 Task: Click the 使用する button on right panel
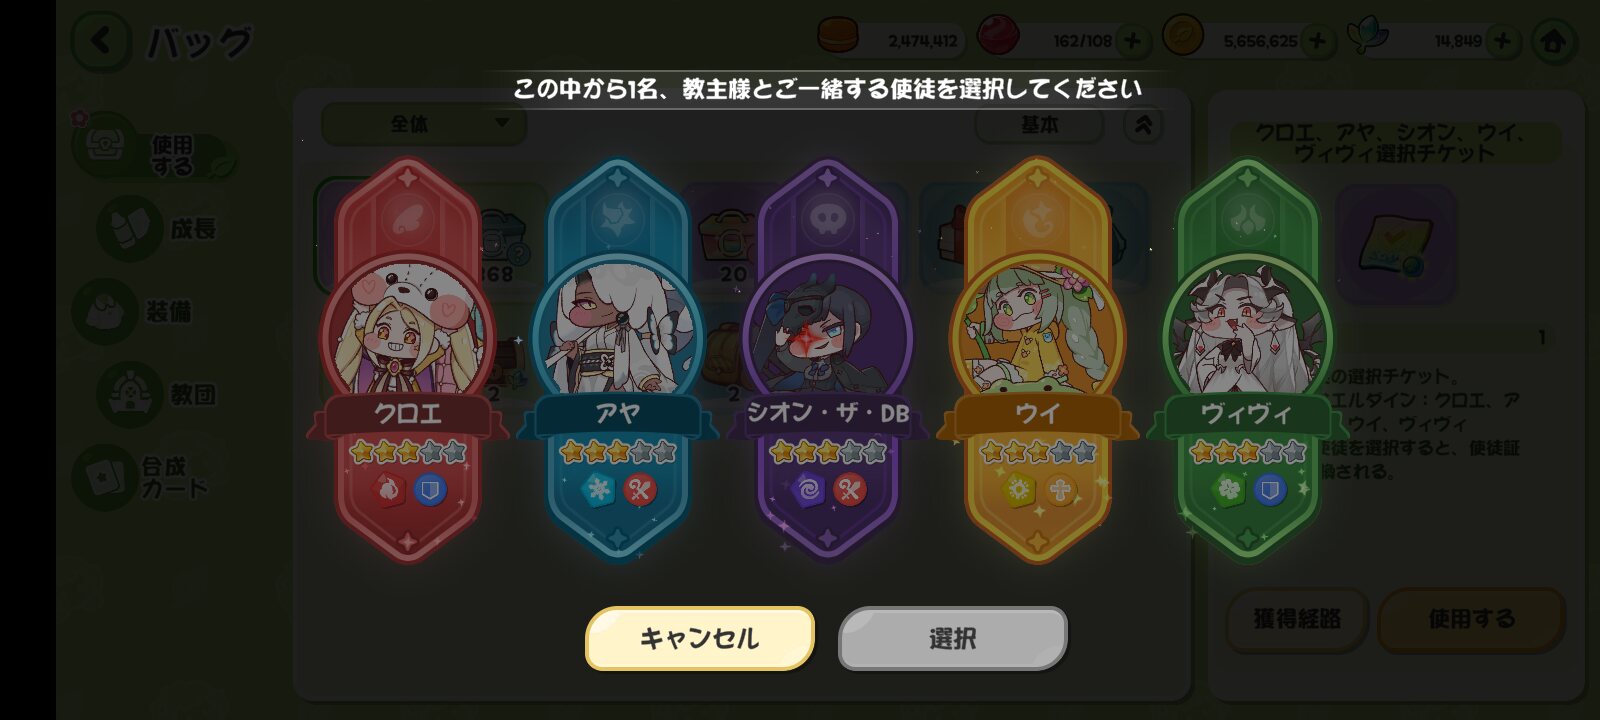click(x=1471, y=619)
